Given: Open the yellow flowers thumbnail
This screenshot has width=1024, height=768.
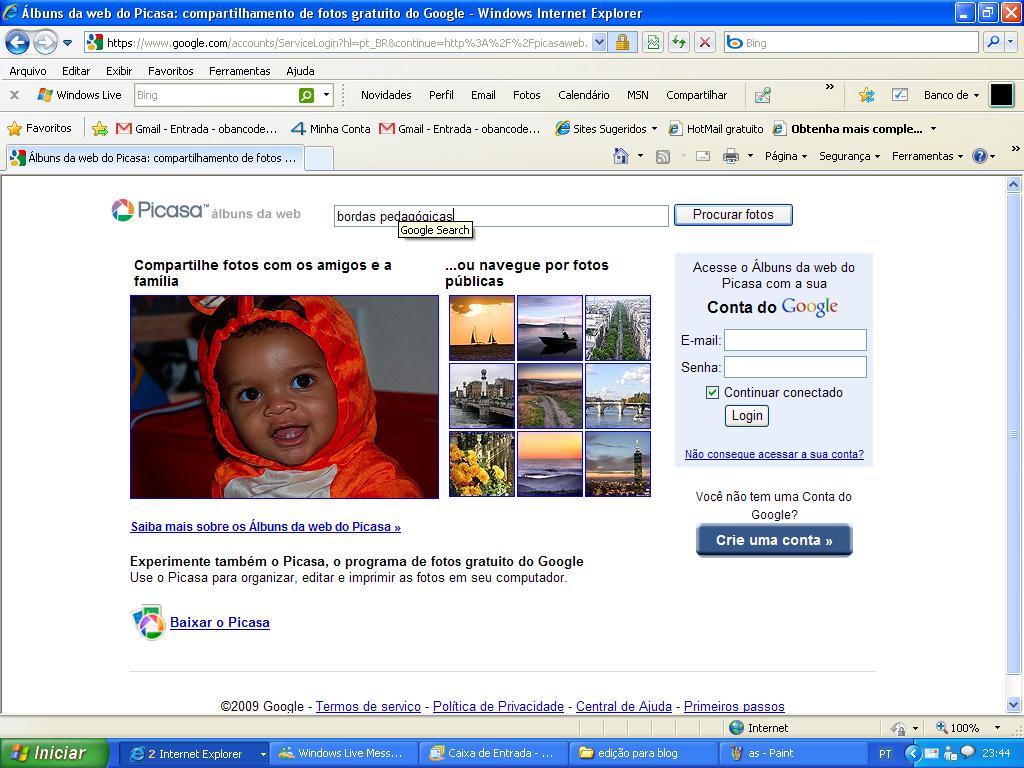Looking at the screenshot, I should pos(482,464).
